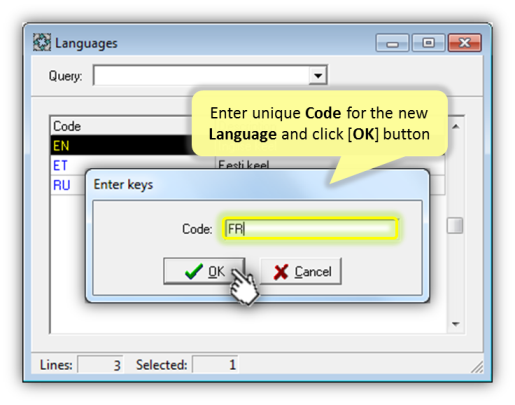Focus the Code input field containing FR

(310, 229)
